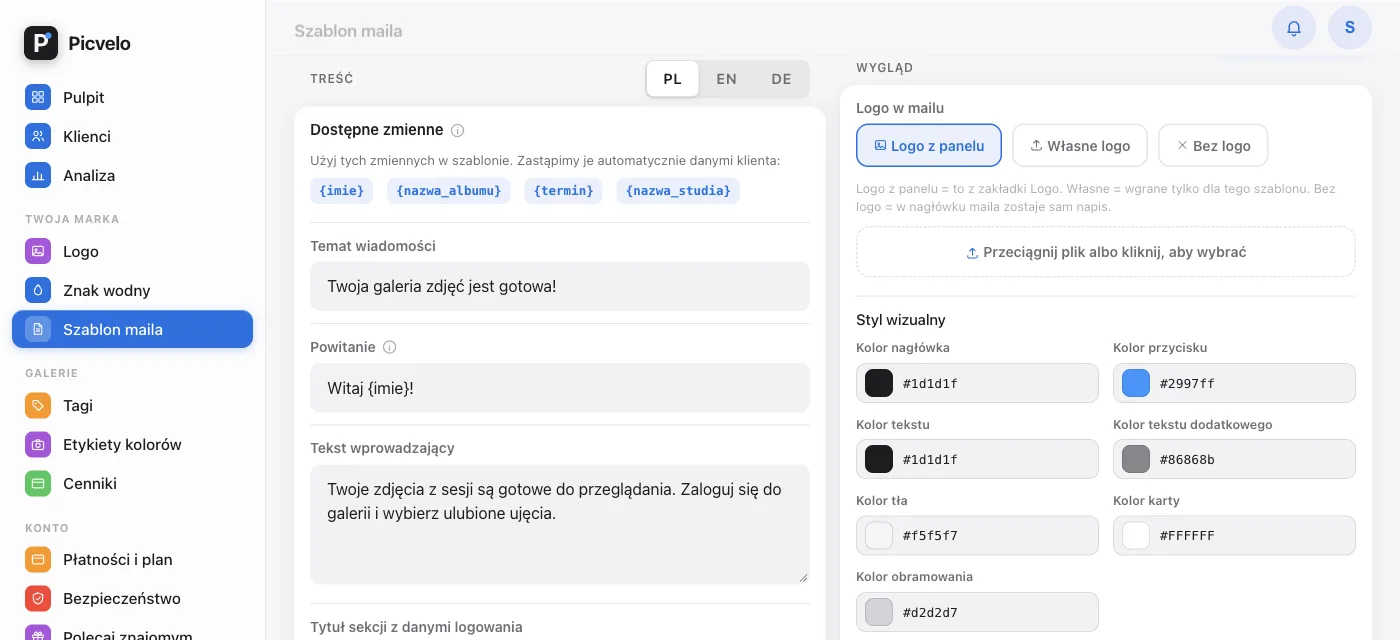Go to Cenniki
This screenshot has width=1400, height=640.
(132, 484)
